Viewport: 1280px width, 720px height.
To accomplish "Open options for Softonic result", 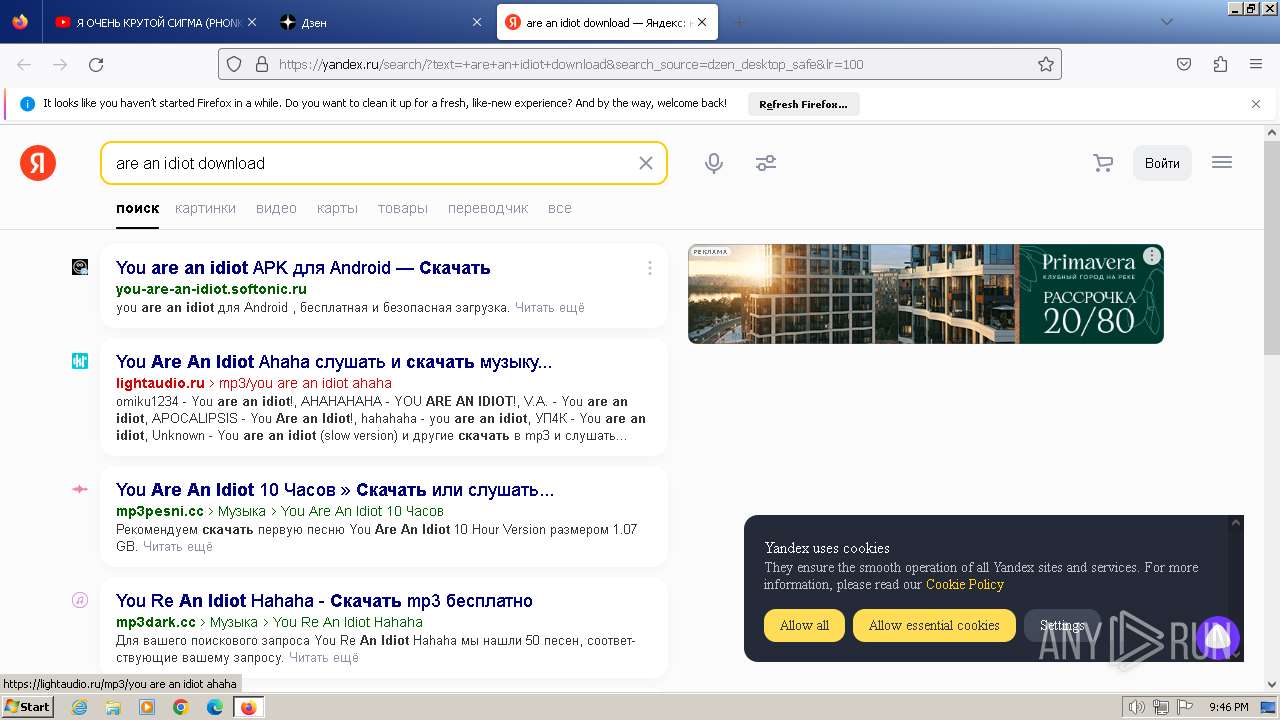I will (650, 268).
